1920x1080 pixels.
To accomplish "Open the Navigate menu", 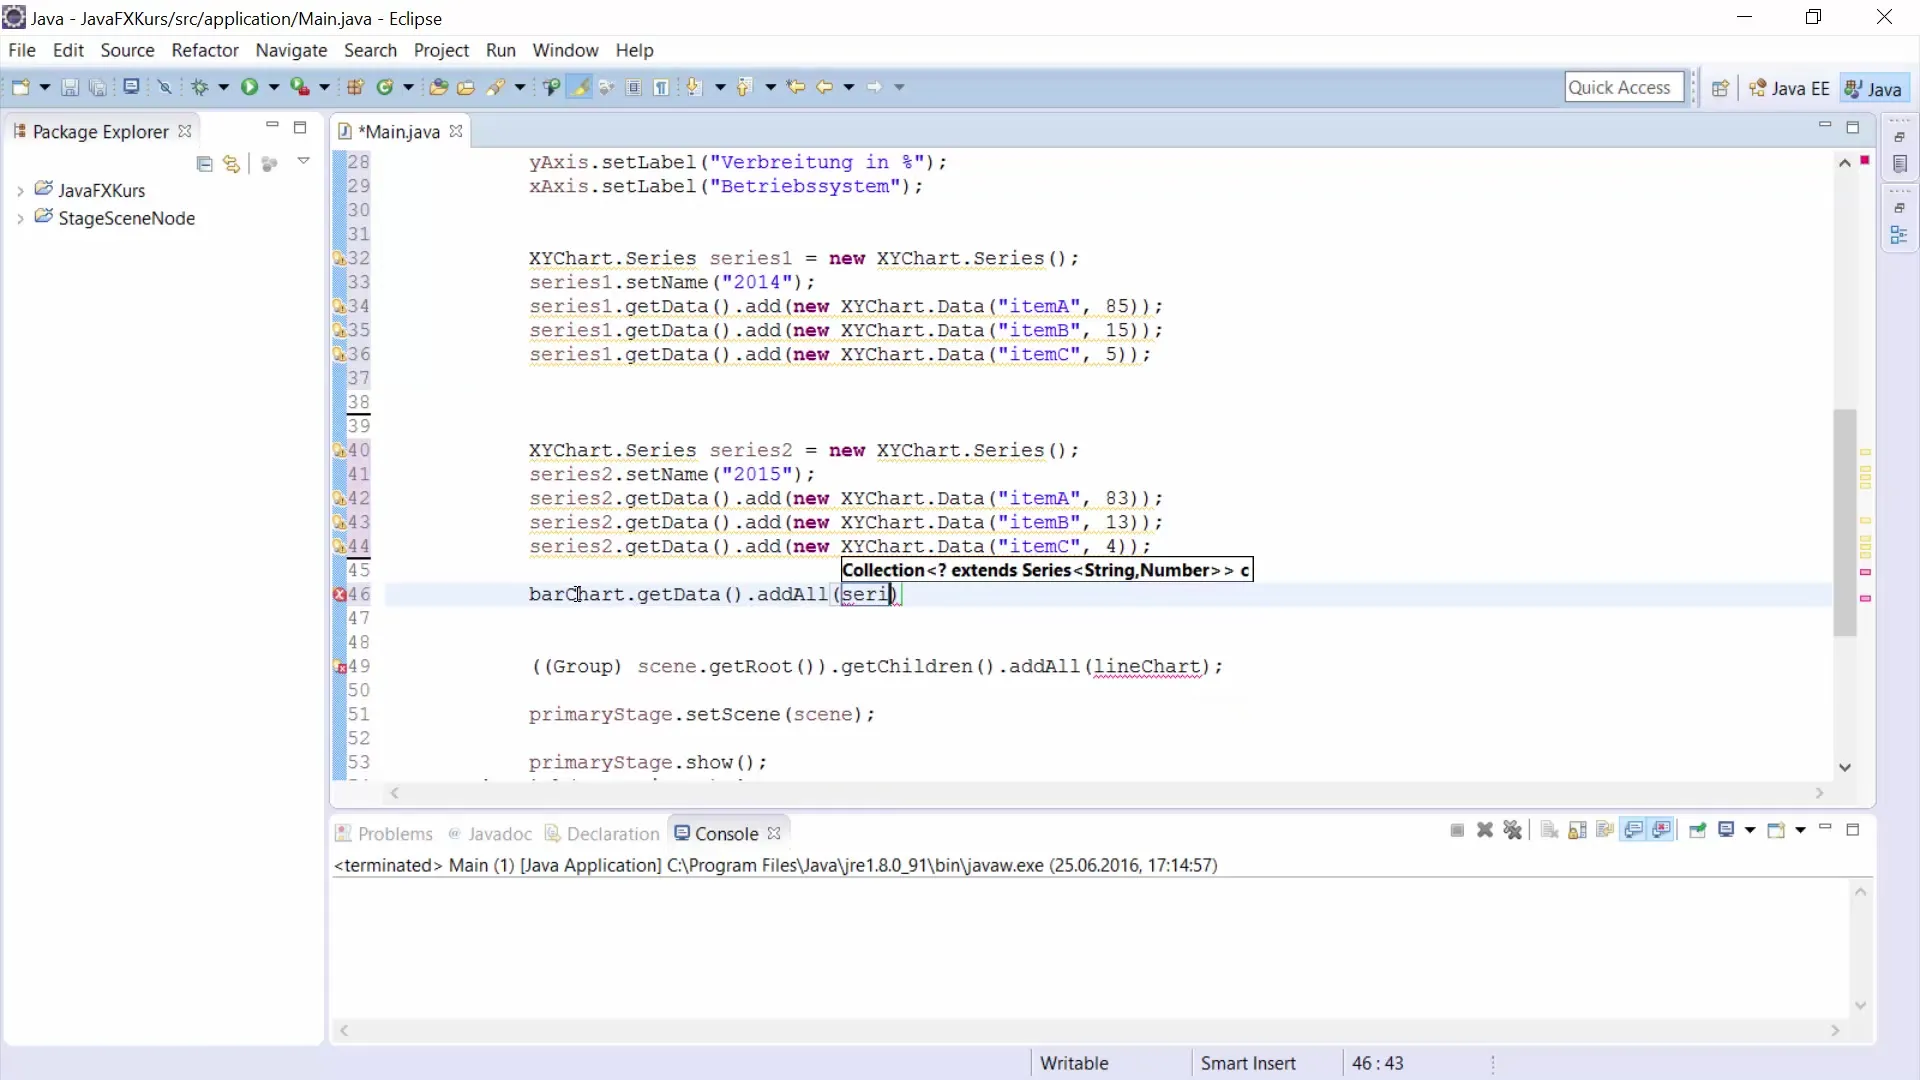I will click(x=291, y=50).
